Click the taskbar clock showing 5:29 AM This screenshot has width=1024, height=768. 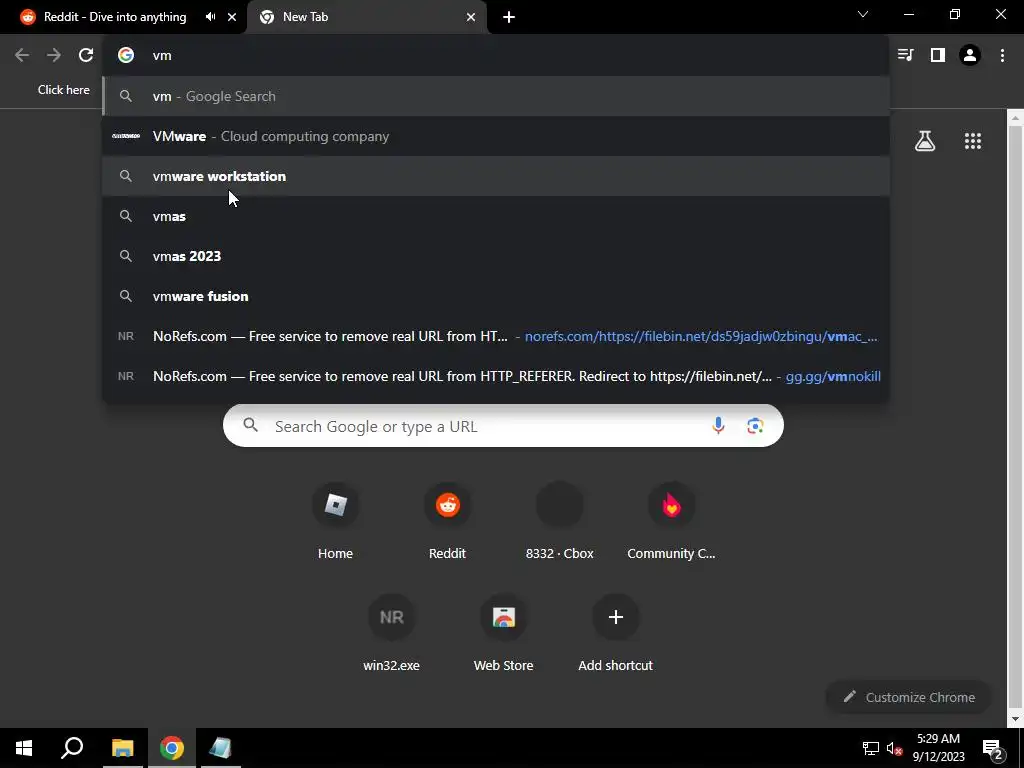point(938,748)
